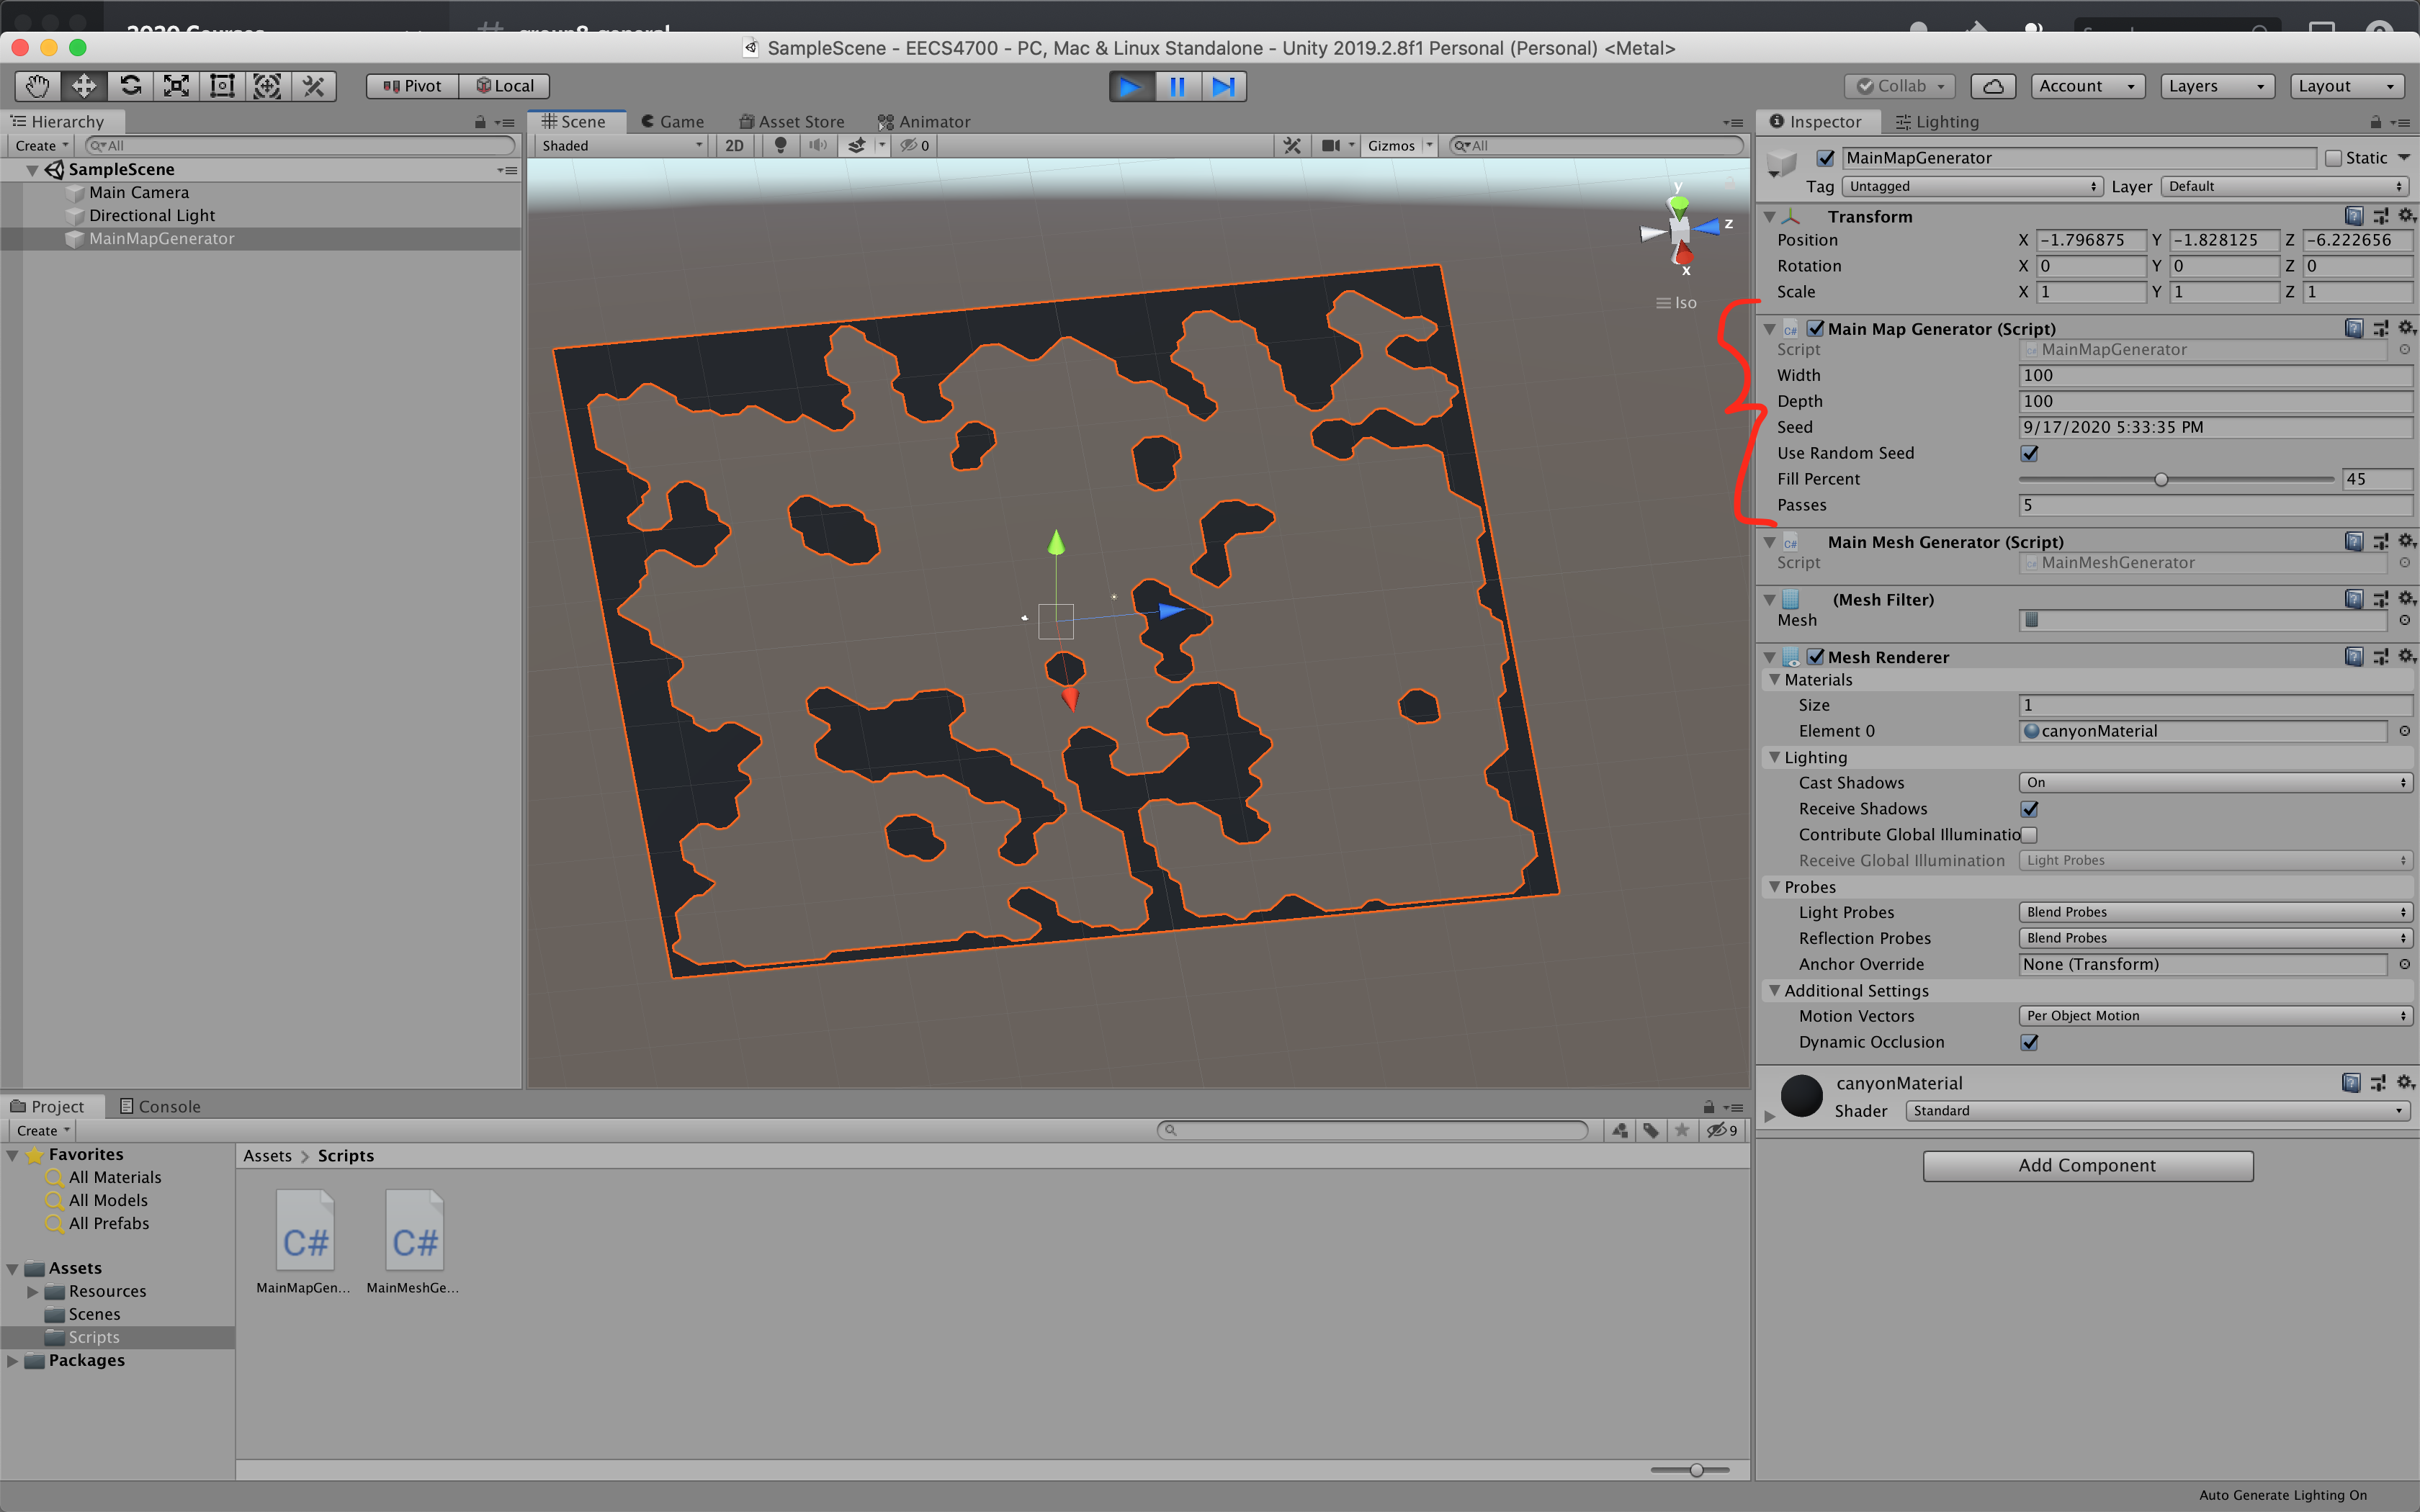Lock the Hierarchy panel
2420x1512 pixels.
click(480, 122)
